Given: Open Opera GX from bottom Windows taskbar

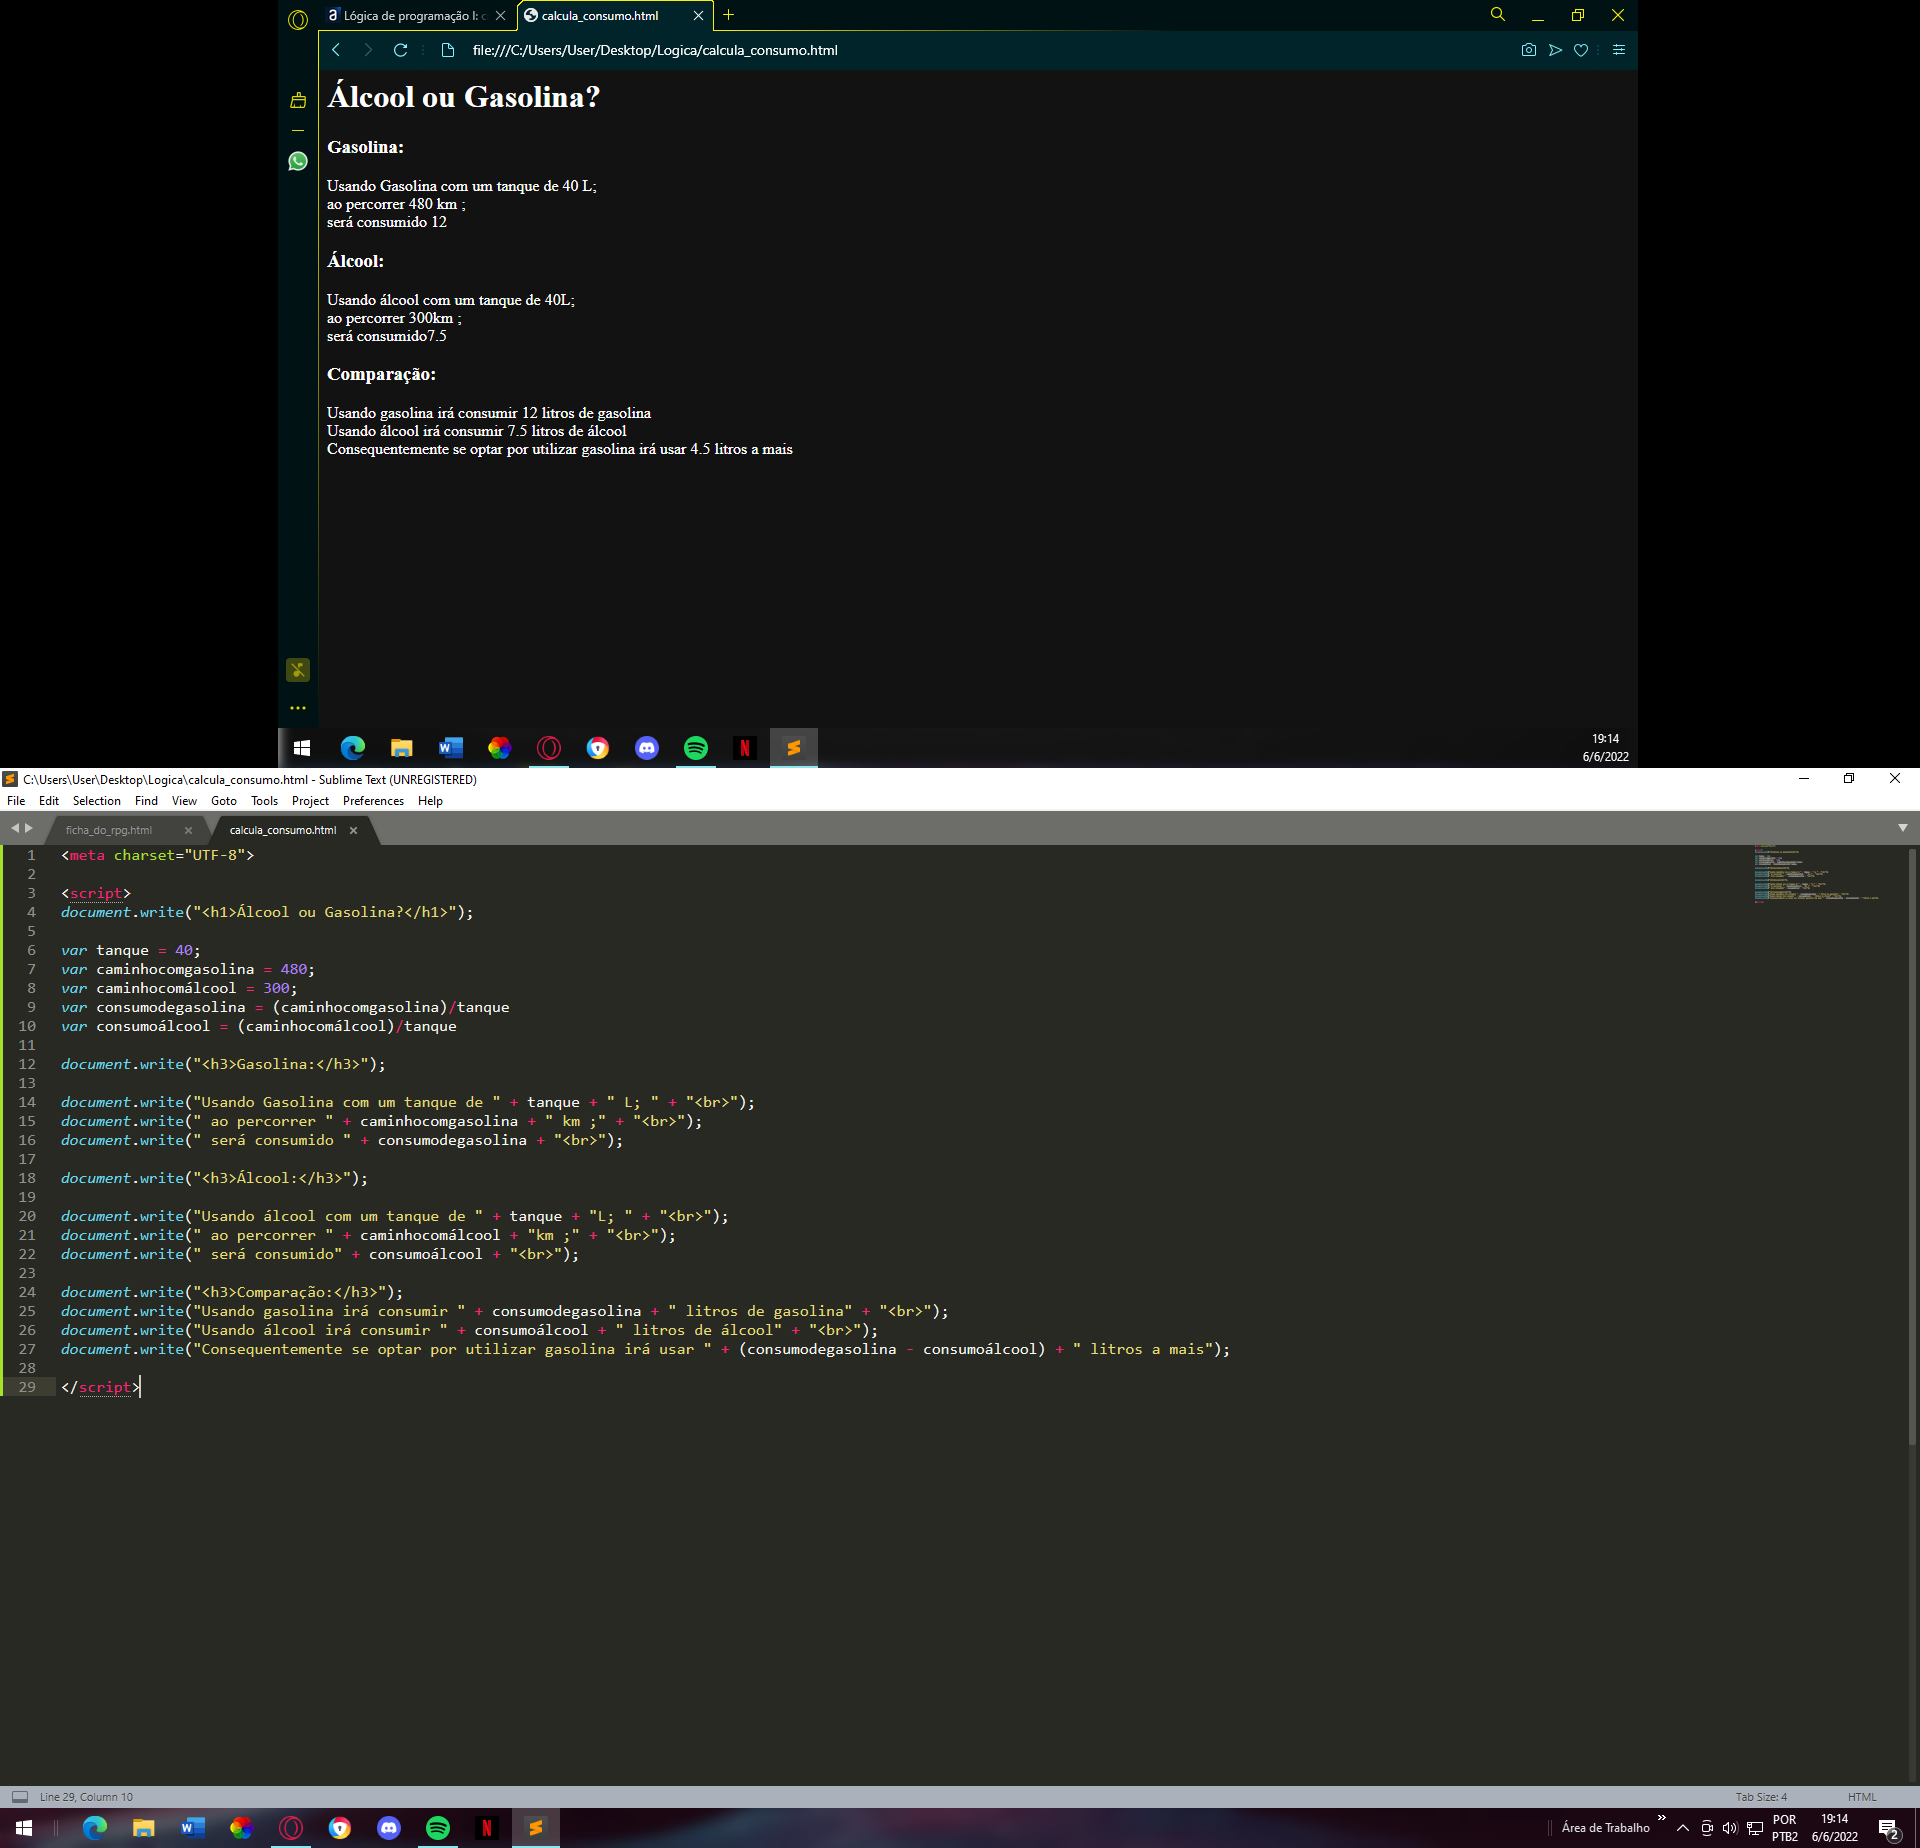Looking at the screenshot, I should tap(291, 1828).
